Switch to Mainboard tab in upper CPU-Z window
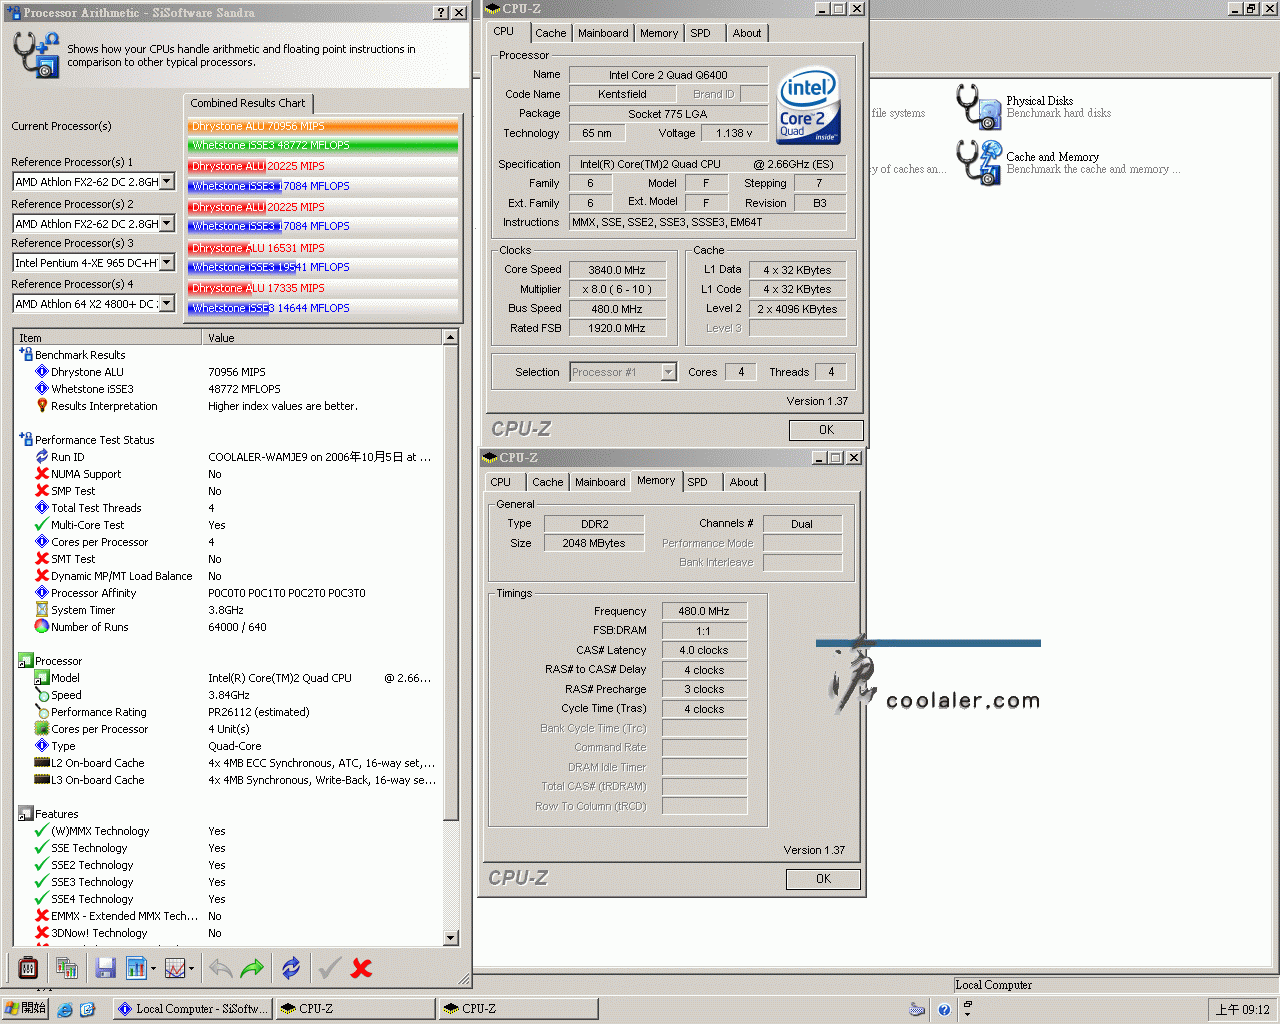This screenshot has width=1280, height=1024. tap(603, 33)
